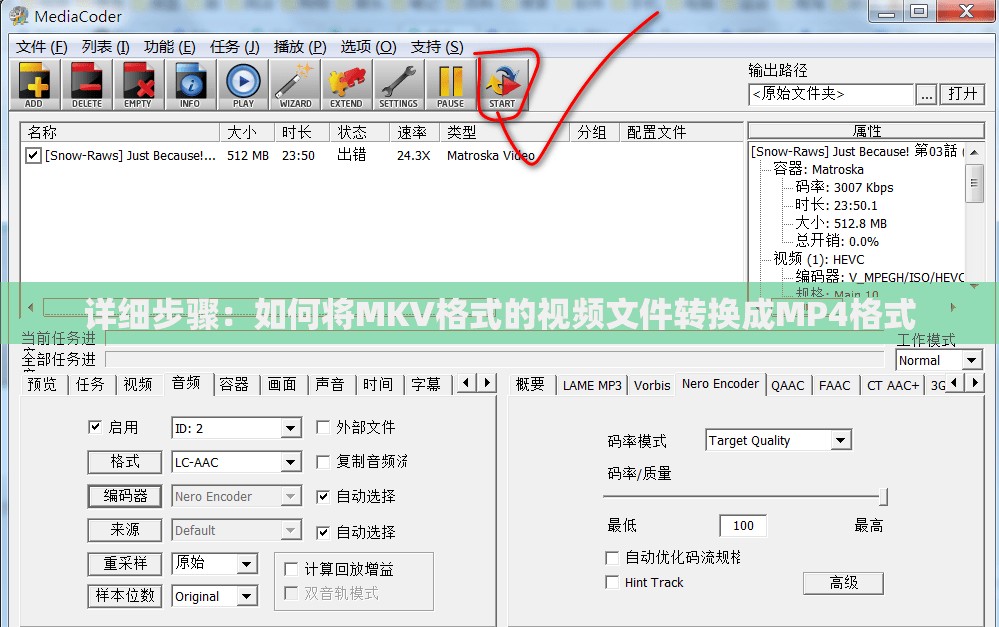Click the 重采样 button
Screen dimensions: 999x627
click(x=125, y=564)
